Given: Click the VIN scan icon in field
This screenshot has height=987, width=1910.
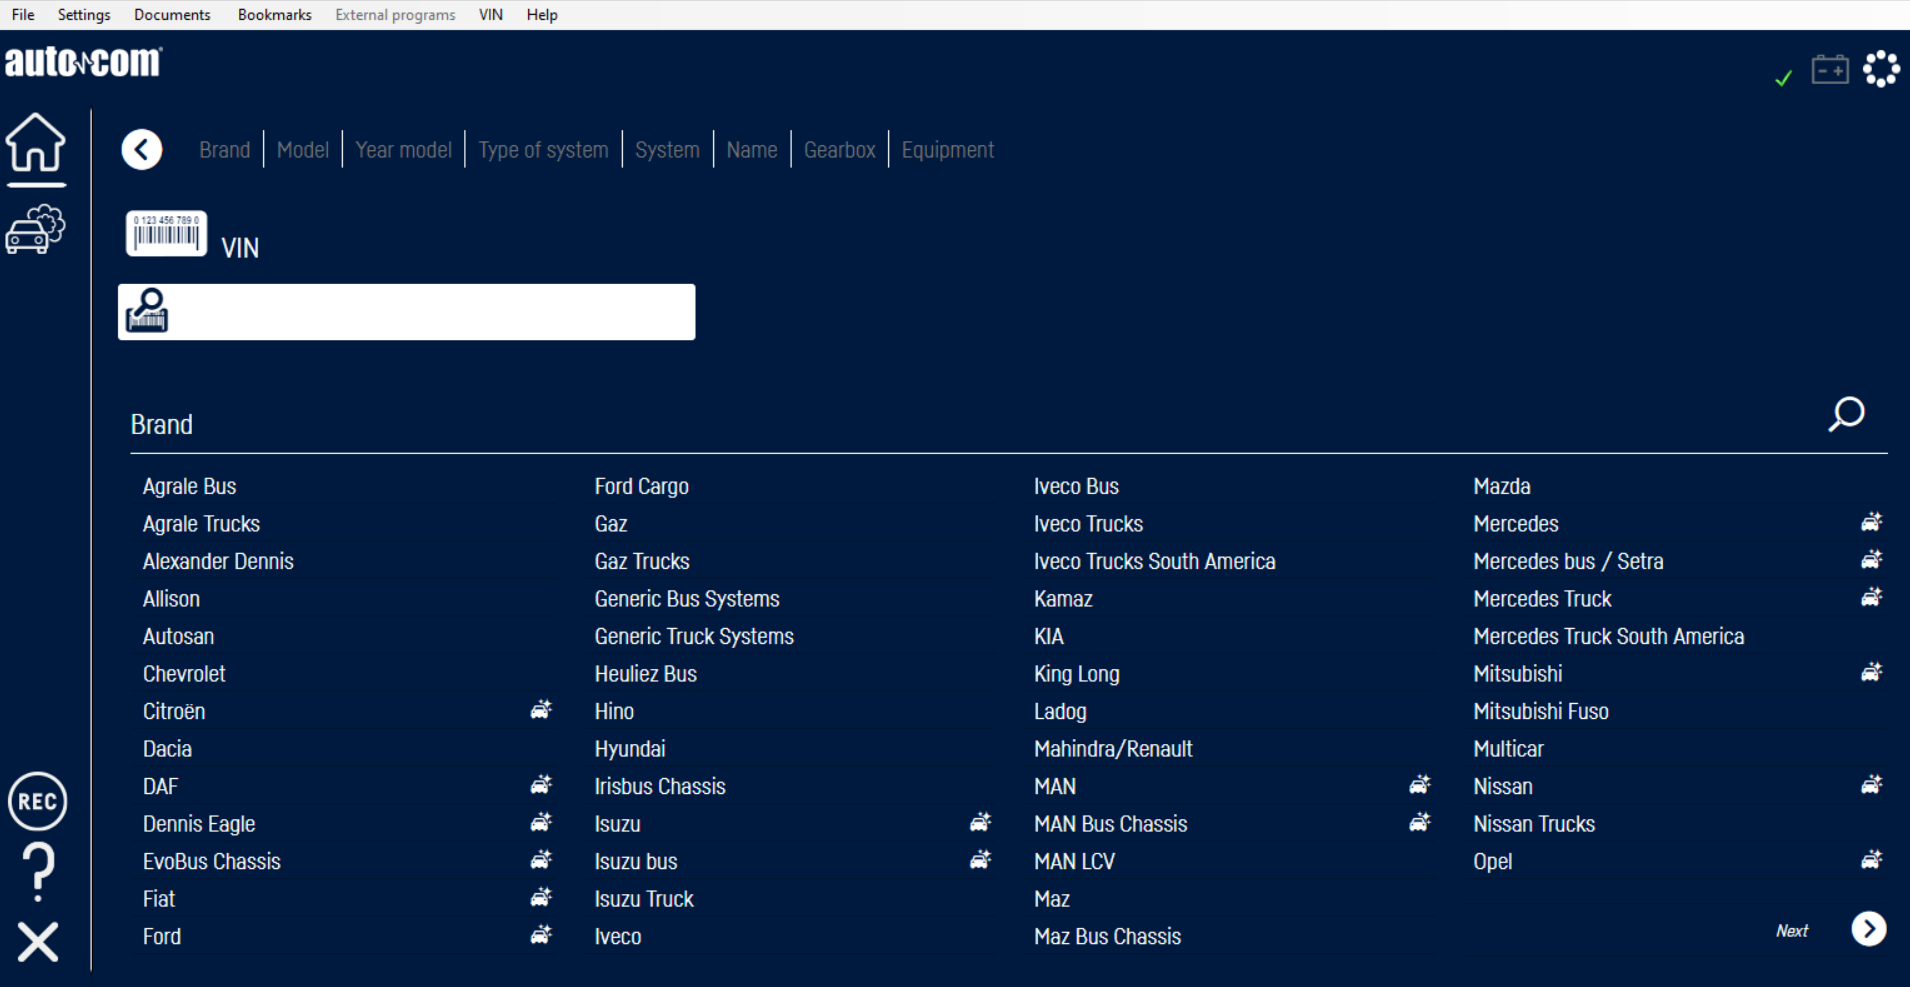Looking at the screenshot, I should [147, 311].
